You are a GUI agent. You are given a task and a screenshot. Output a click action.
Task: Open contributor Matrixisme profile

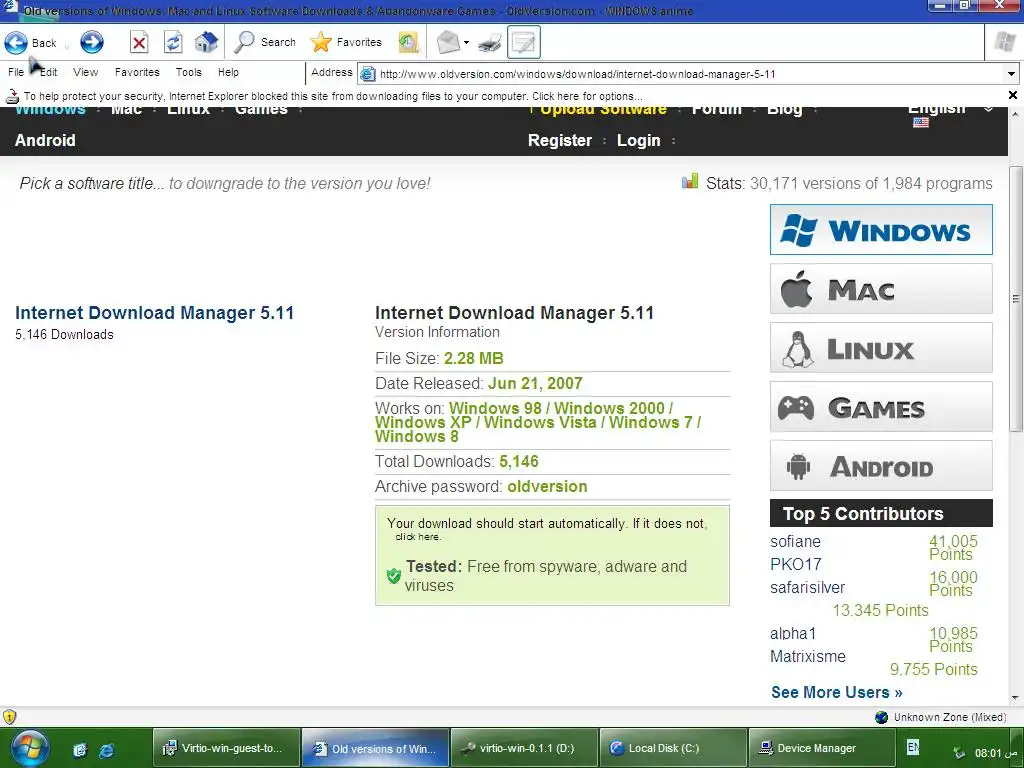(x=807, y=656)
